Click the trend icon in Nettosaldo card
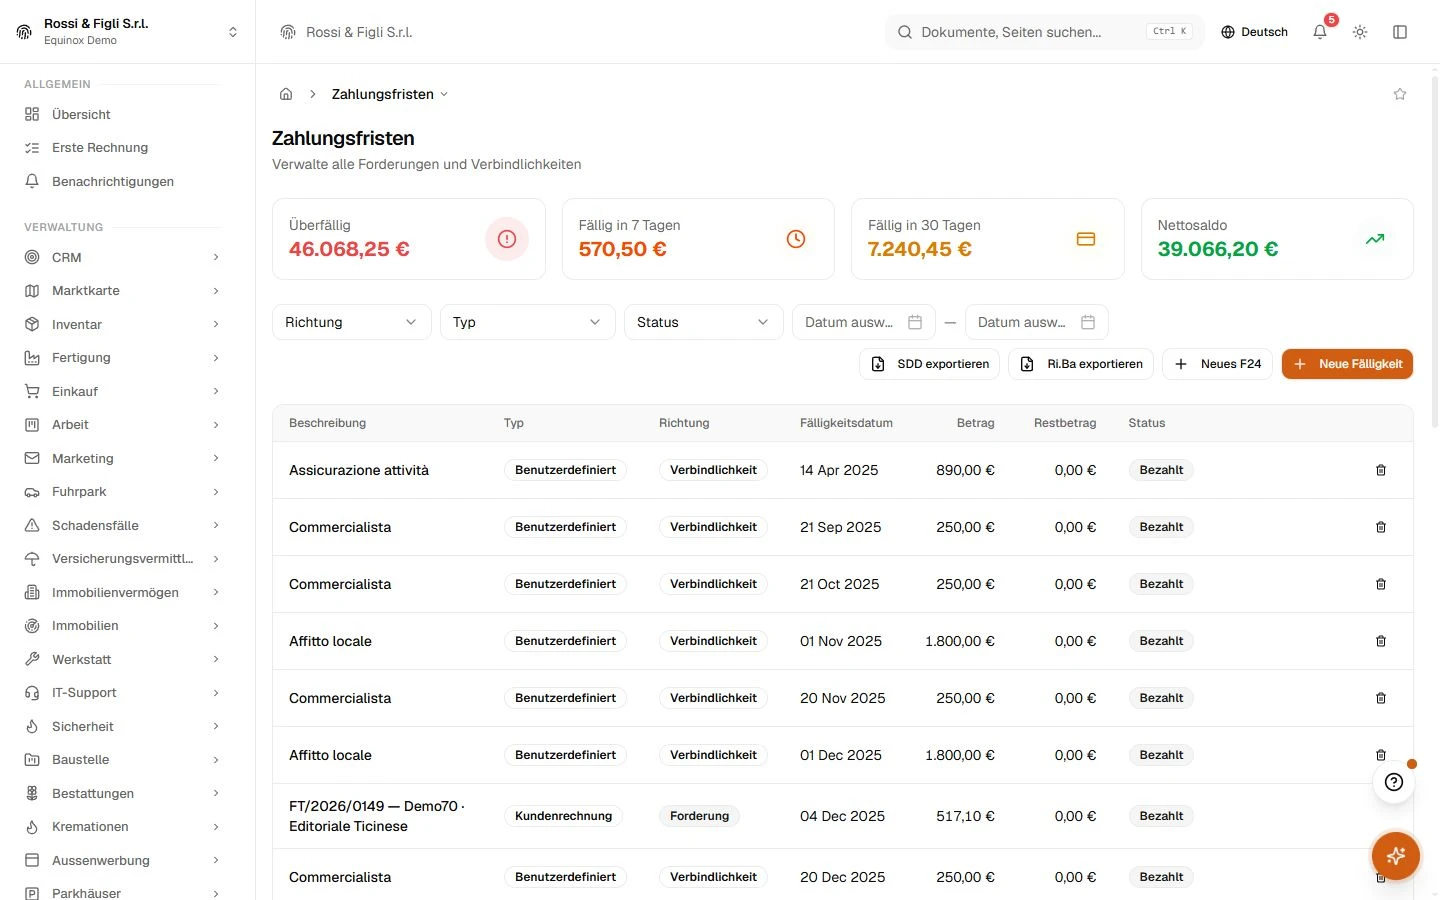The width and height of the screenshot is (1440, 900). pyautogui.click(x=1375, y=239)
